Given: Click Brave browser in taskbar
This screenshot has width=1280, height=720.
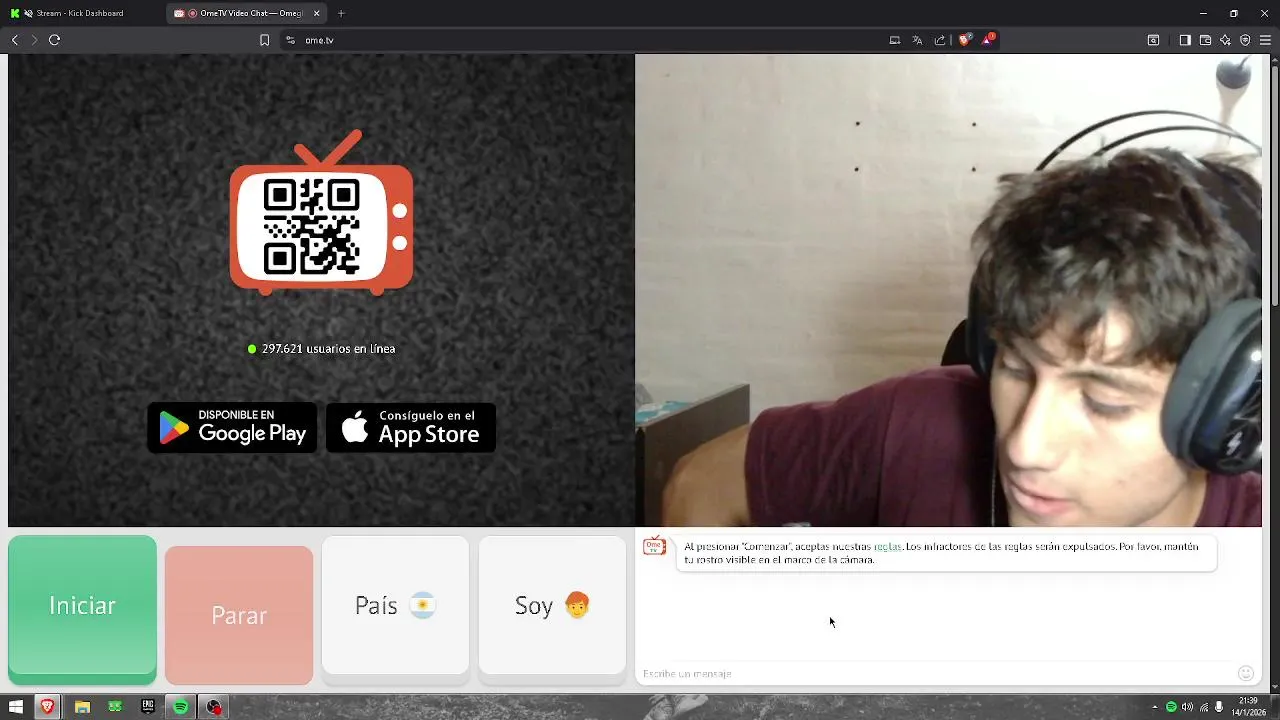Looking at the screenshot, I should [47, 707].
